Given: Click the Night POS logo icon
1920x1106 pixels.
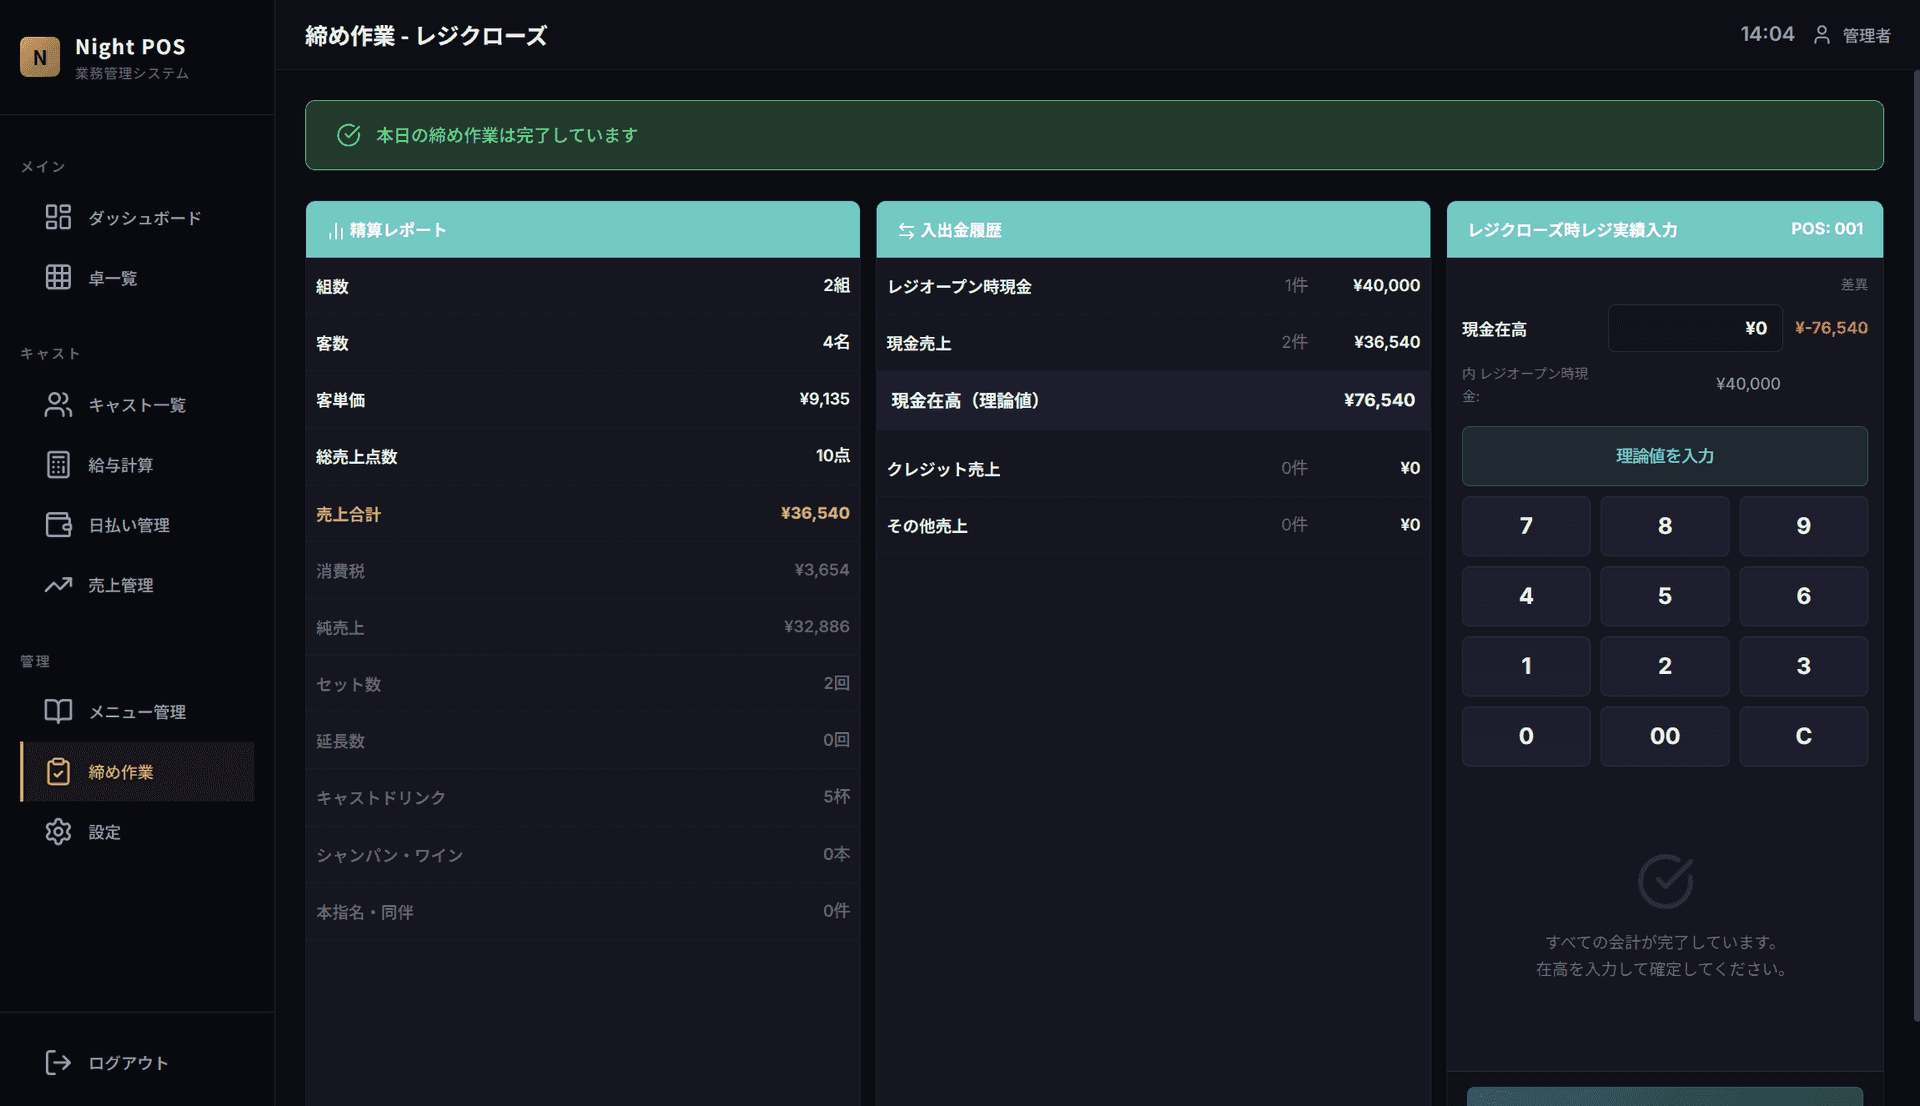Looking at the screenshot, I should [x=40, y=57].
